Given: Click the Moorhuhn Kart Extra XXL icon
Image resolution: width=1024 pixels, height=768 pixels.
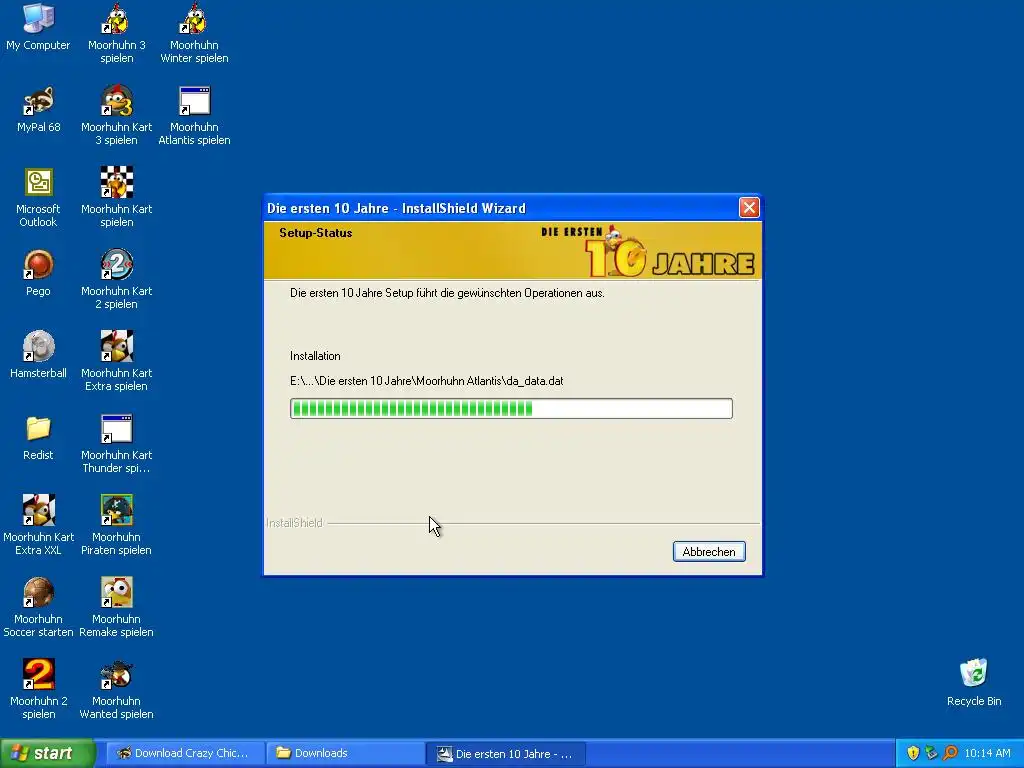Looking at the screenshot, I should [x=38, y=525].
